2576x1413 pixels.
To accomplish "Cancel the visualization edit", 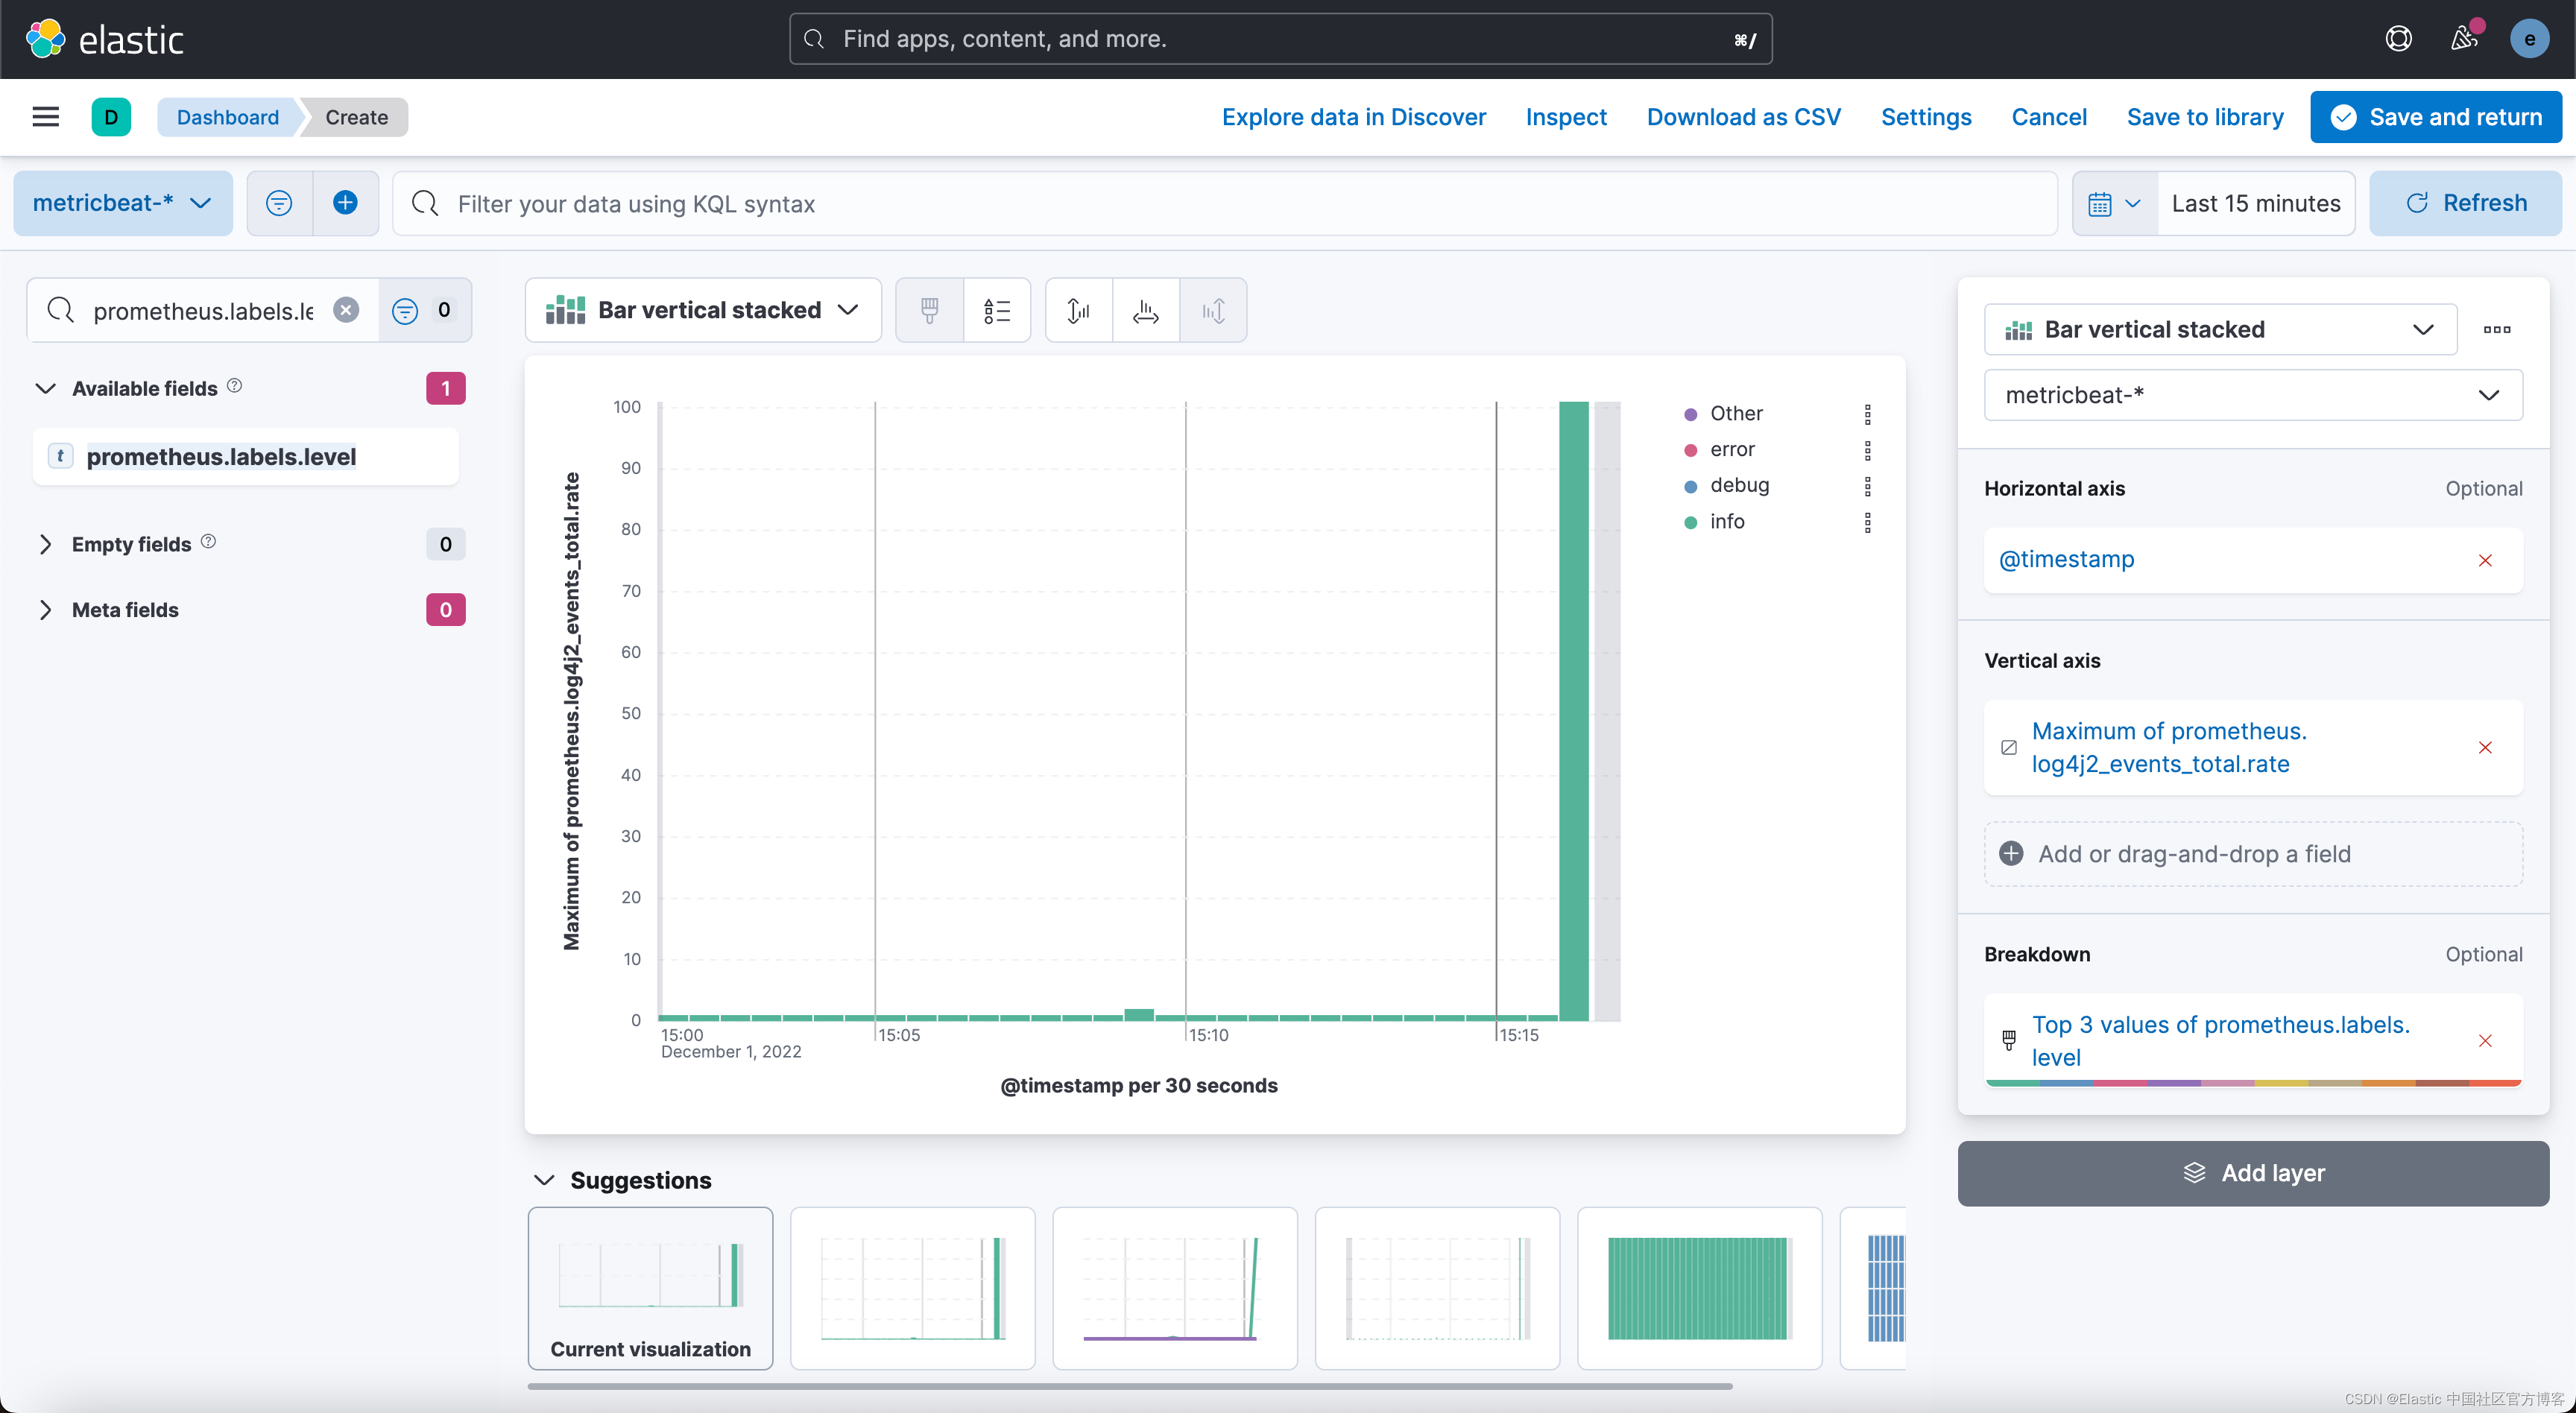I will click(2049, 117).
